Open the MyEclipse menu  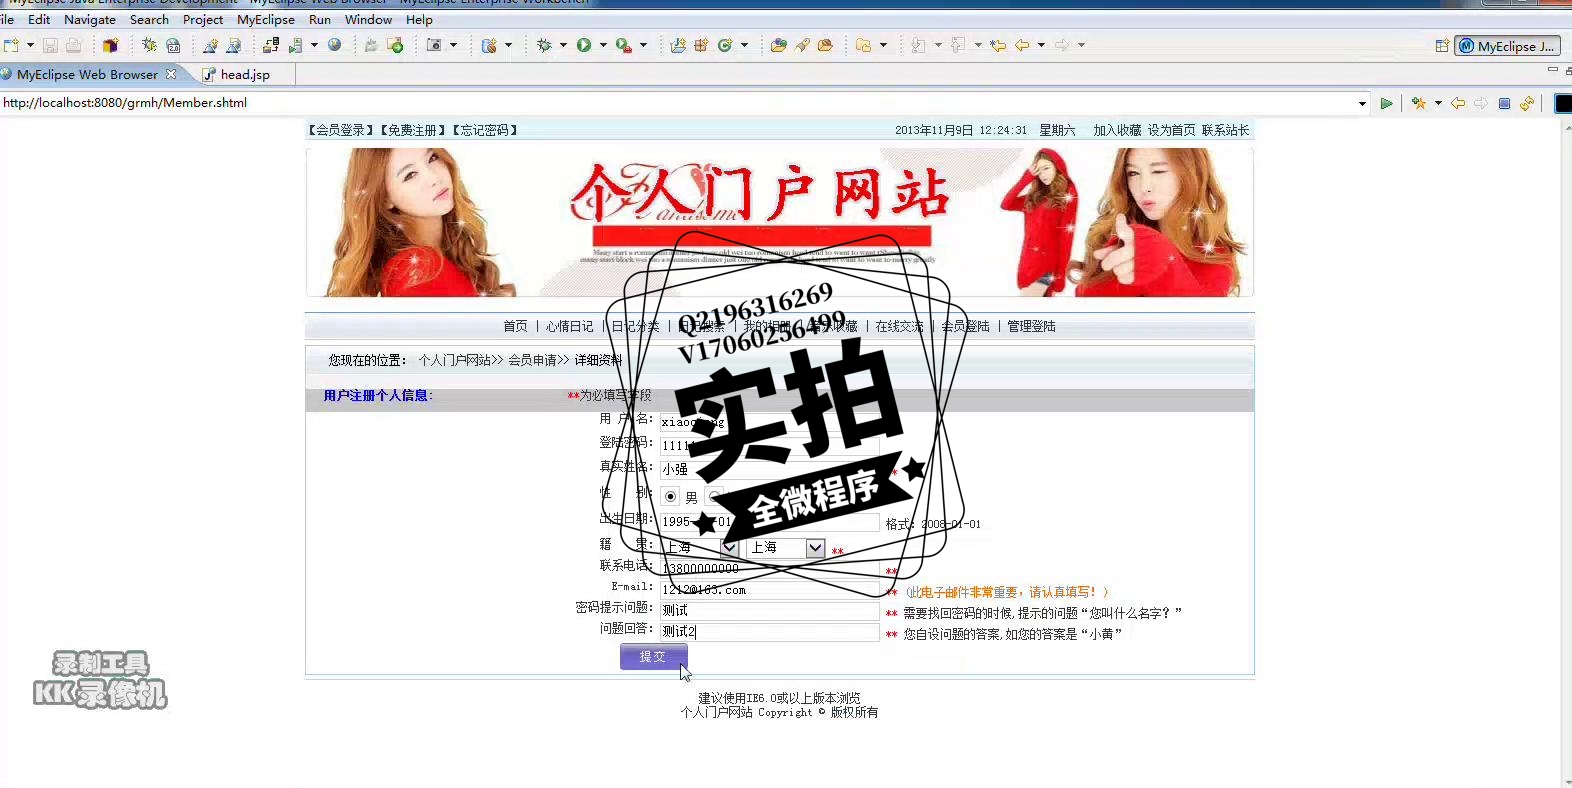point(266,19)
